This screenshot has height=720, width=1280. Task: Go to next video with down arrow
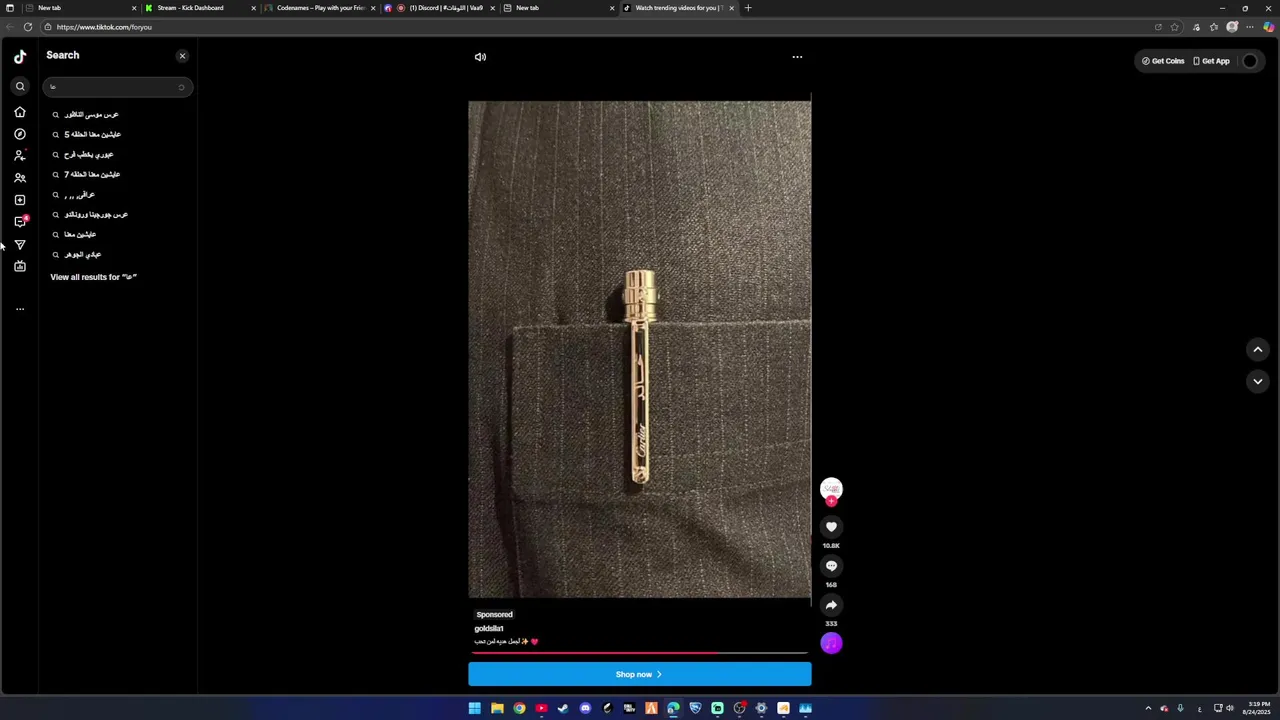click(x=1258, y=381)
